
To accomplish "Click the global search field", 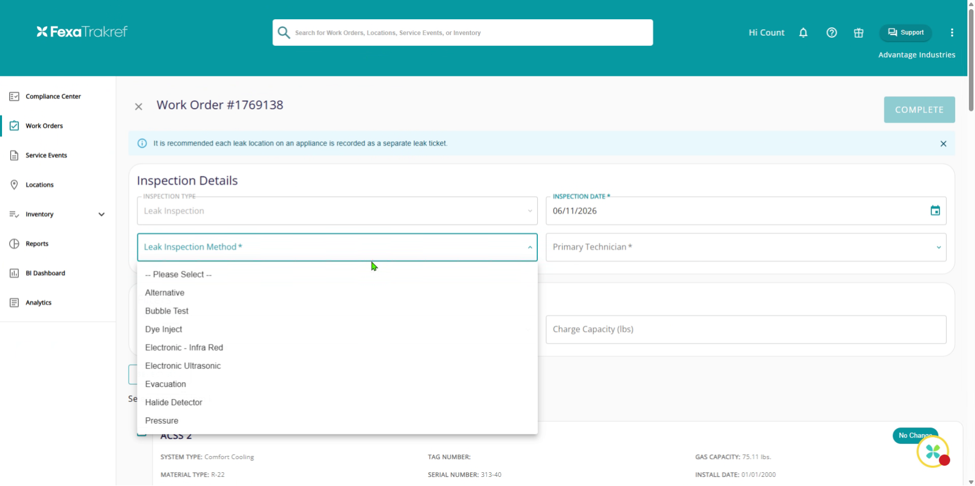I will (463, 32).
